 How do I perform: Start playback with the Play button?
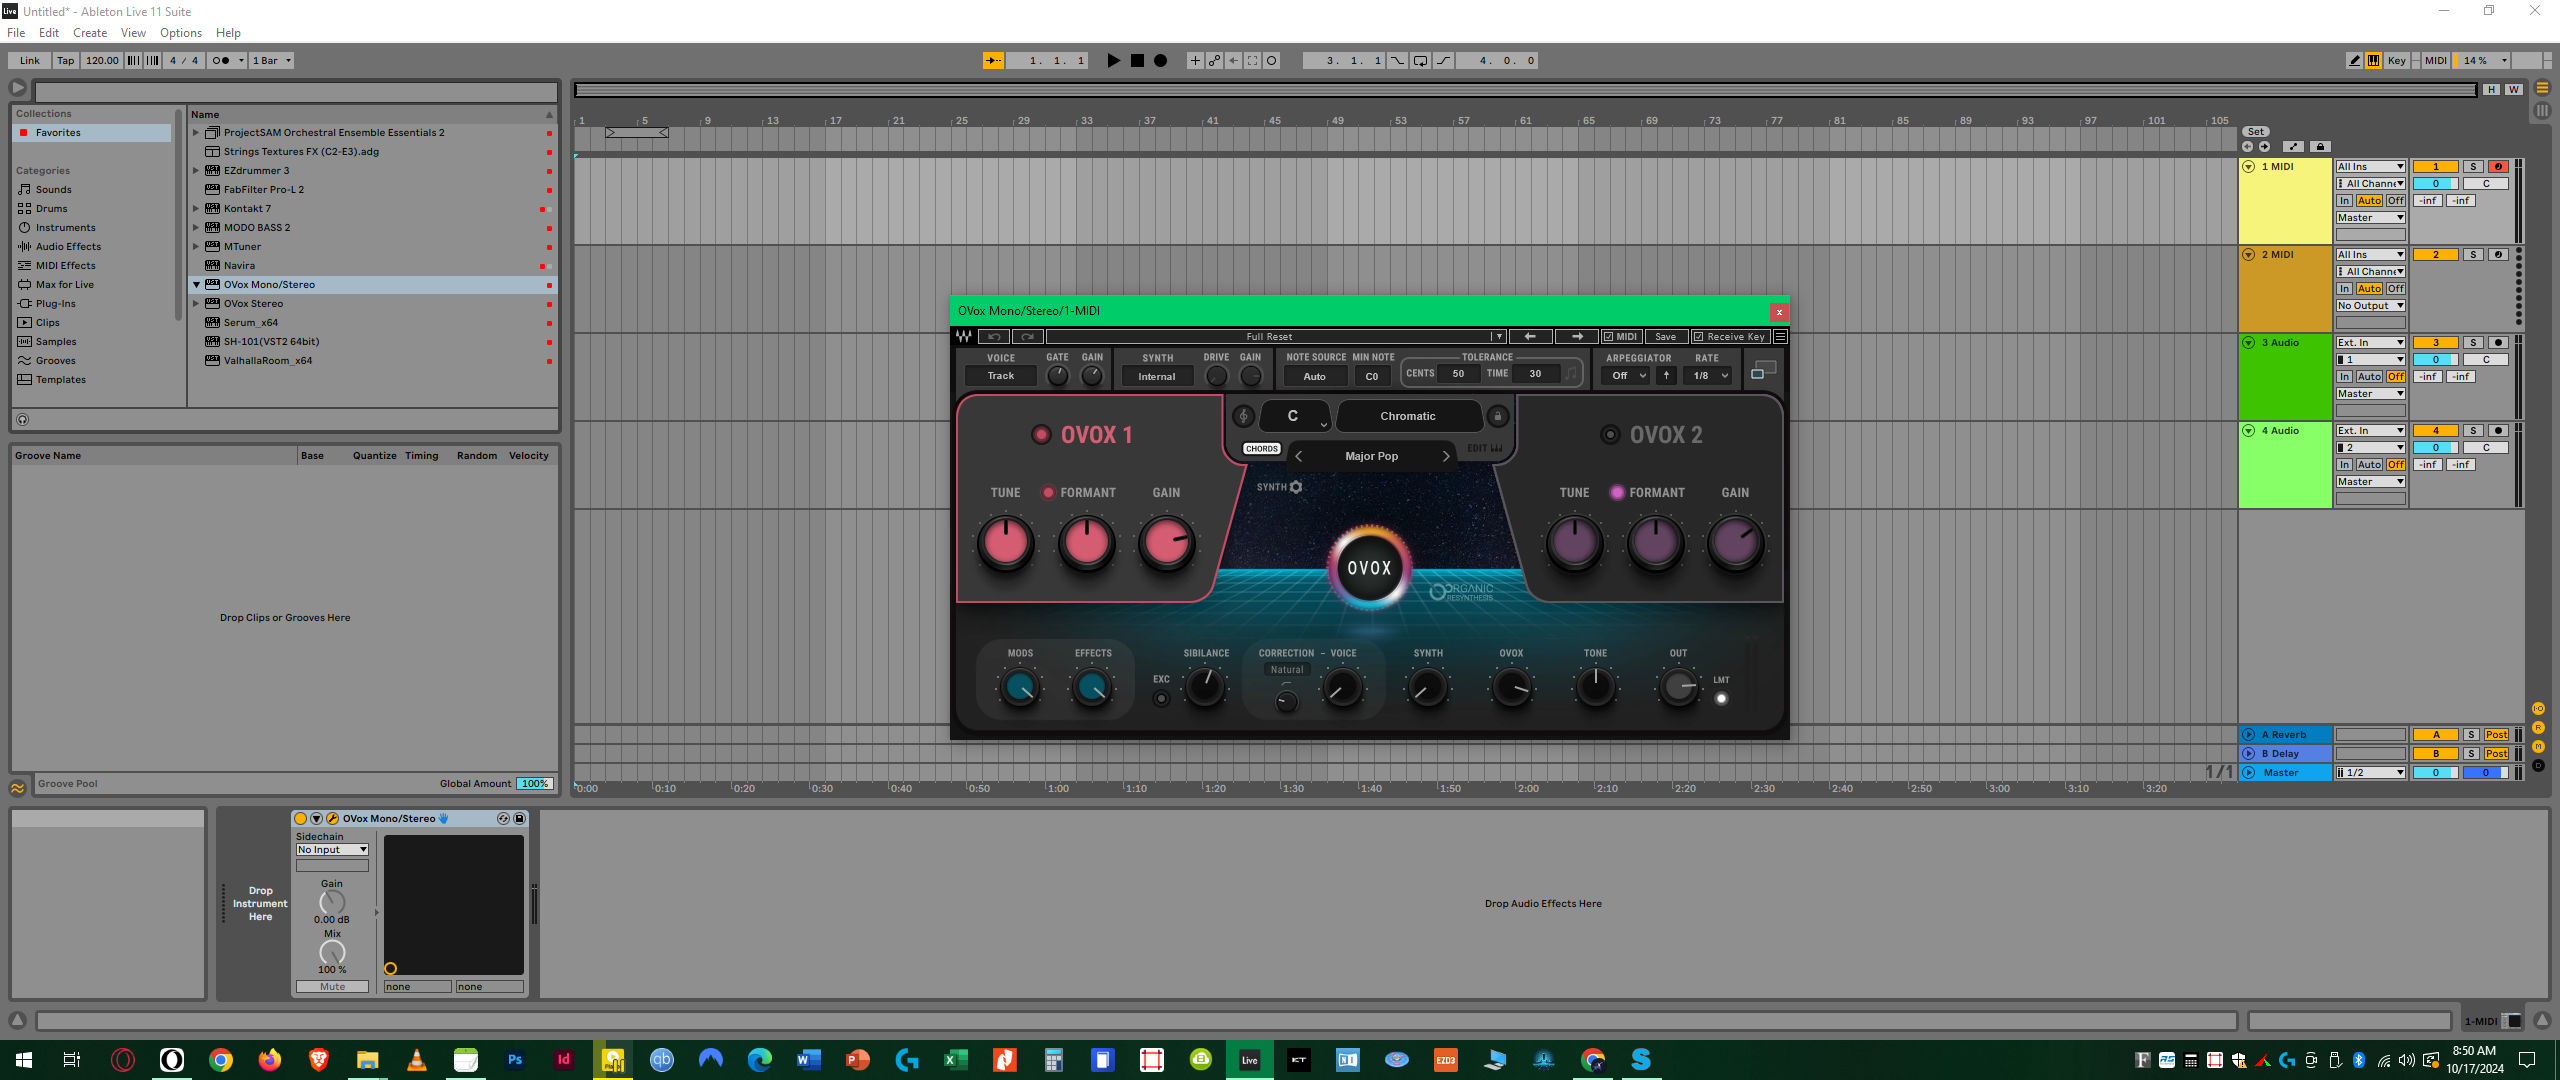(x=1113, y=61)
